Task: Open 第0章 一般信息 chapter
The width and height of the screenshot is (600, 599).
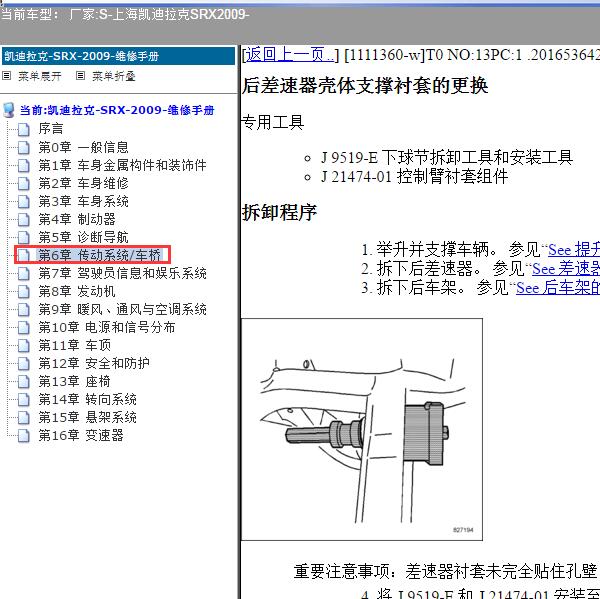Action: tap(83, 147)
